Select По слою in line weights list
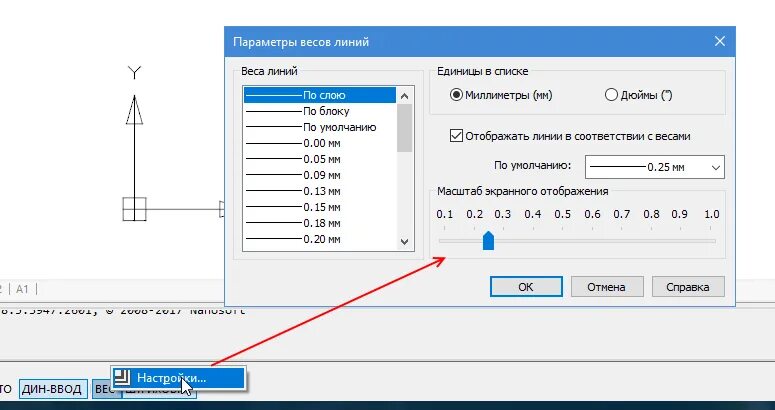The height and width of the screenshot is (410, 775). tap(320, 95)
